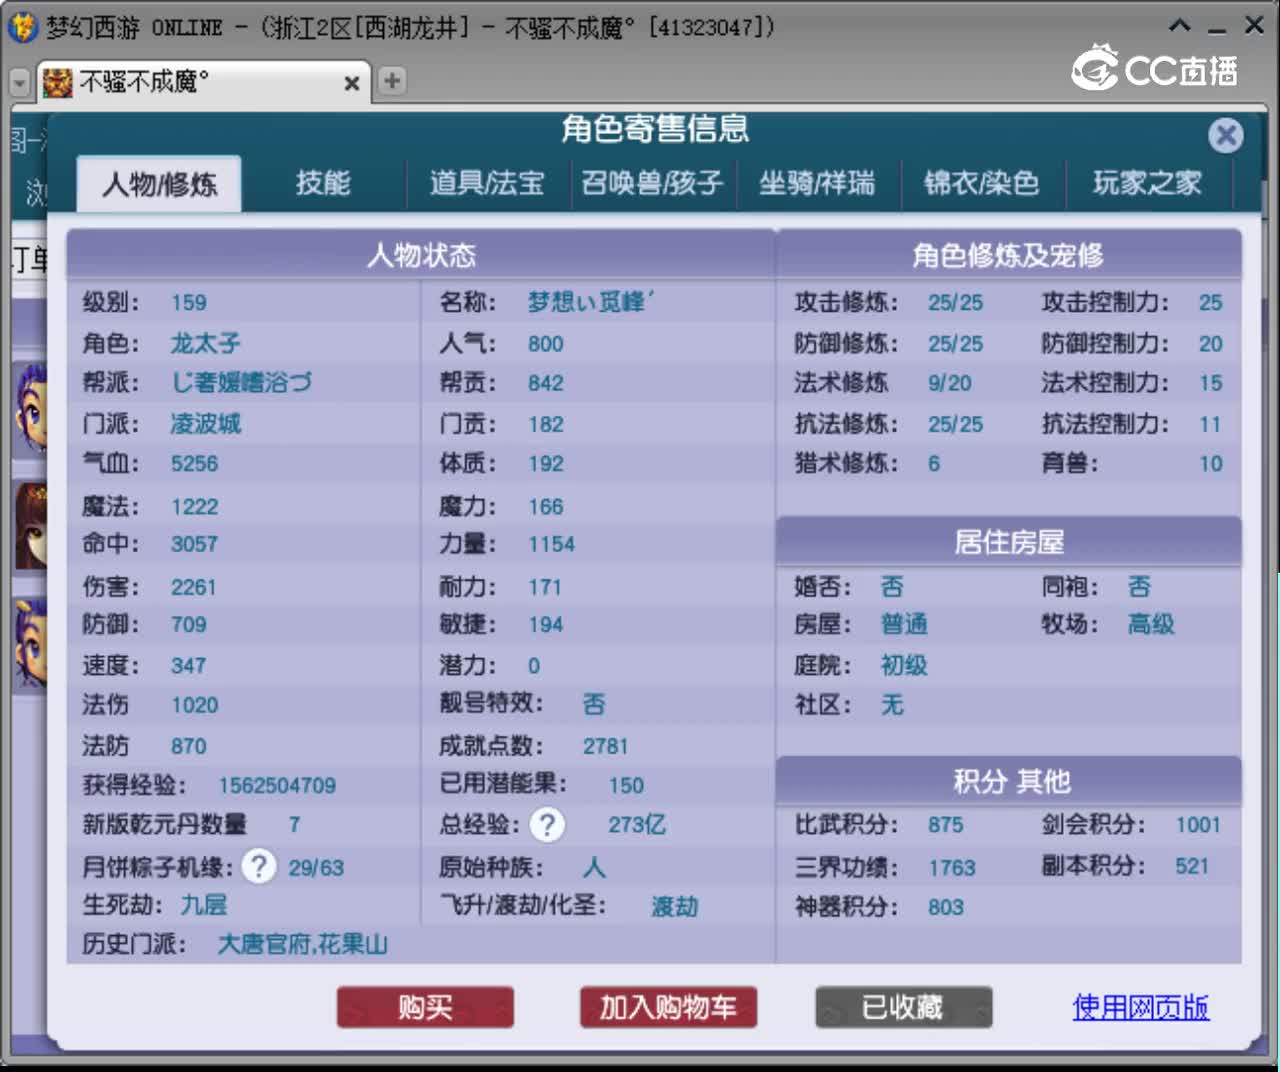This screenshot has width=1280, height=1072.
Task: Select 已用潜能果 value 150
Action: [x=626, y=786]
